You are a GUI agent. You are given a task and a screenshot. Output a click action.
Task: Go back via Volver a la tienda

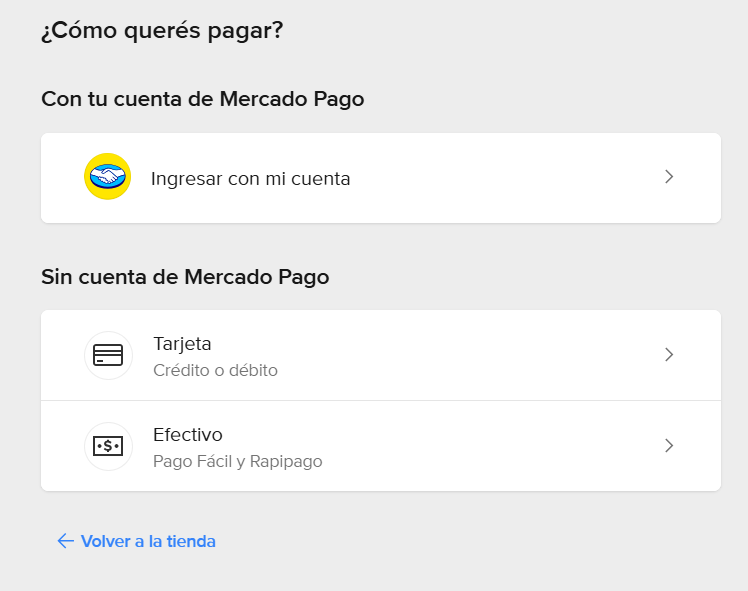[x=148, y=541]
